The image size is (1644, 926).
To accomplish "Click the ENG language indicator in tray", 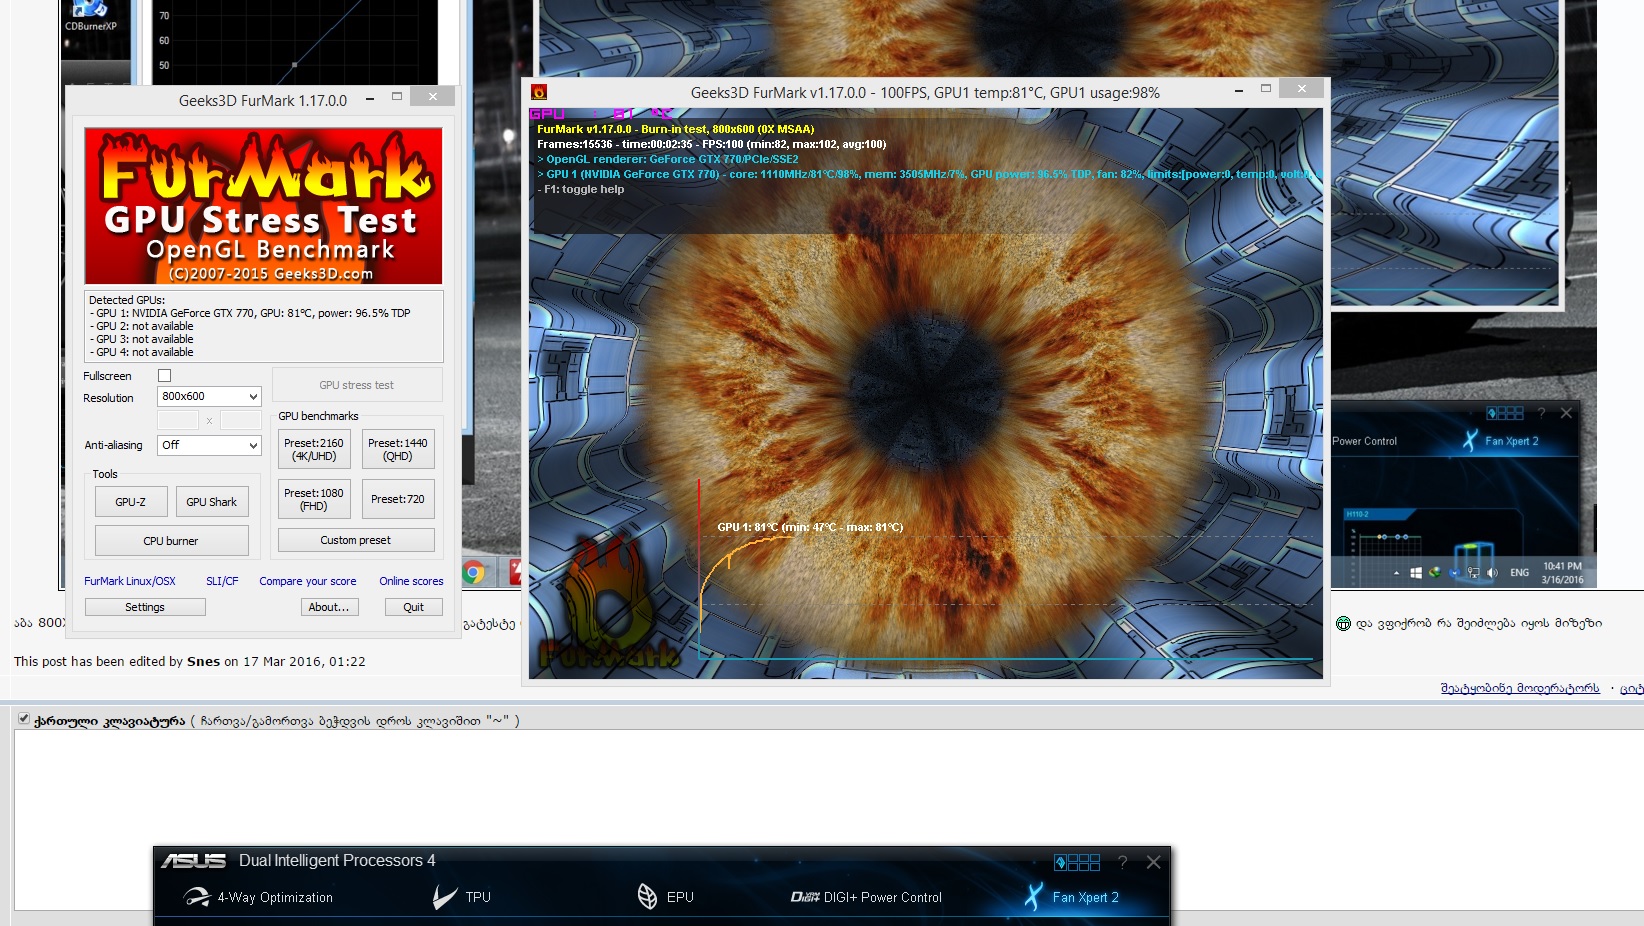I will [x=1519, y=573].
